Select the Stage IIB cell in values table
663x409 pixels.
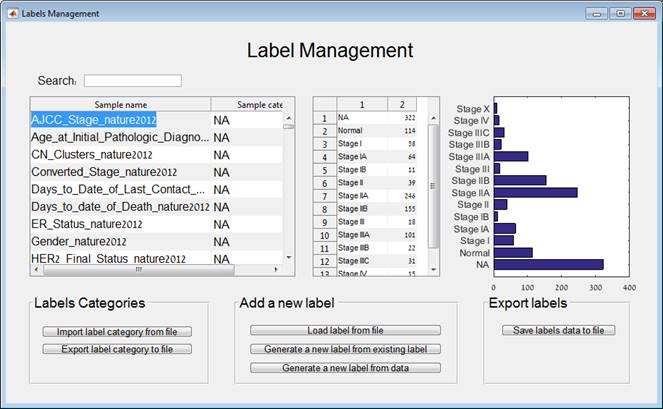point(361,208)
